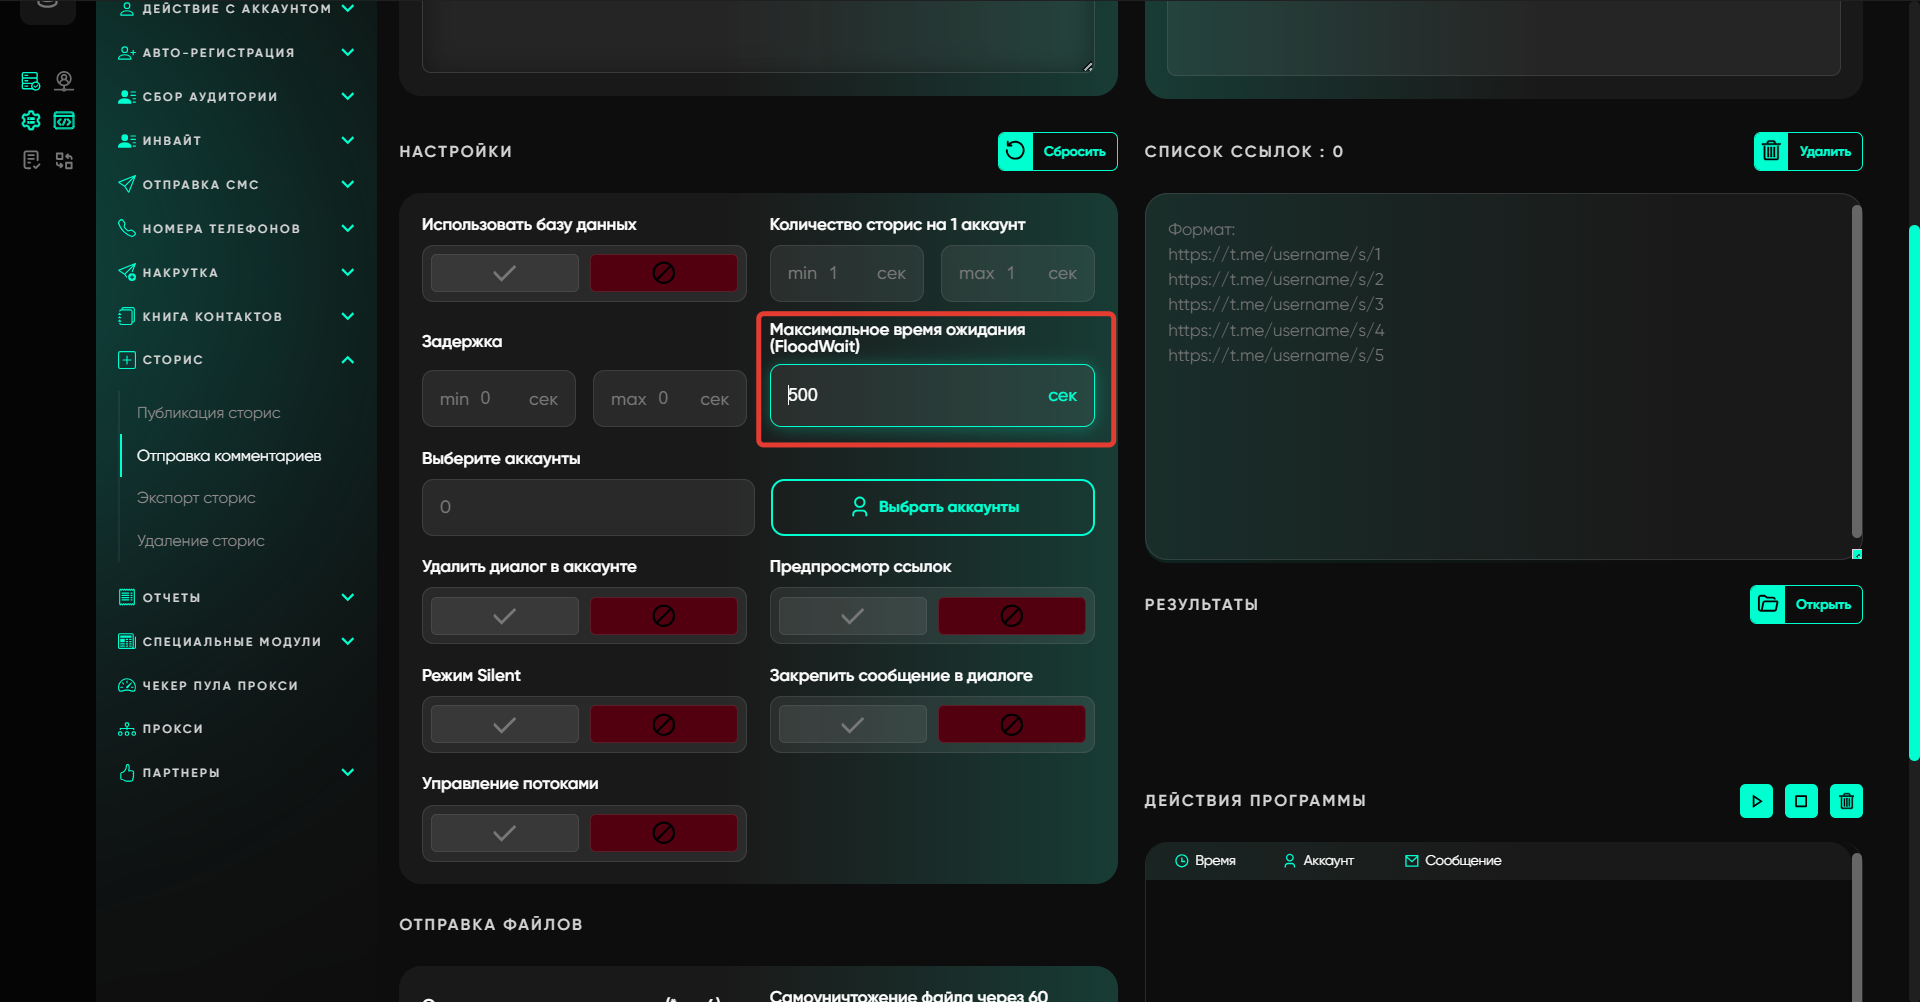Screen dimensions: 1920x1002
Task: Click trash icon next to program actions
Action: coord(1846,801)
